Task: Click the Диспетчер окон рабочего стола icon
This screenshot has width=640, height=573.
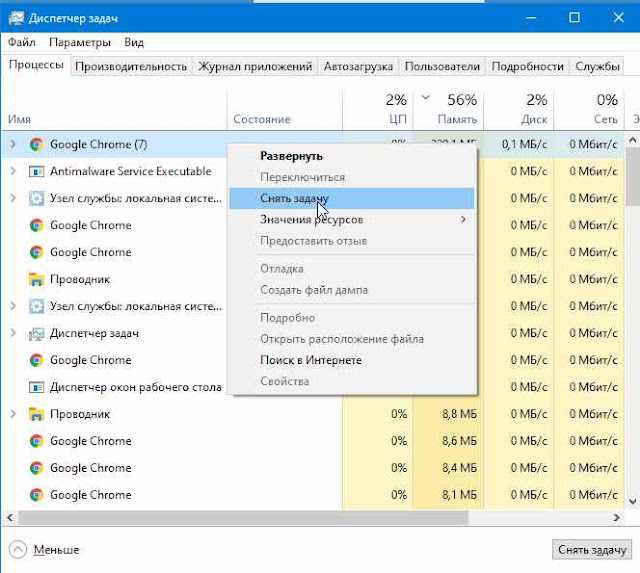Action: 36,387
